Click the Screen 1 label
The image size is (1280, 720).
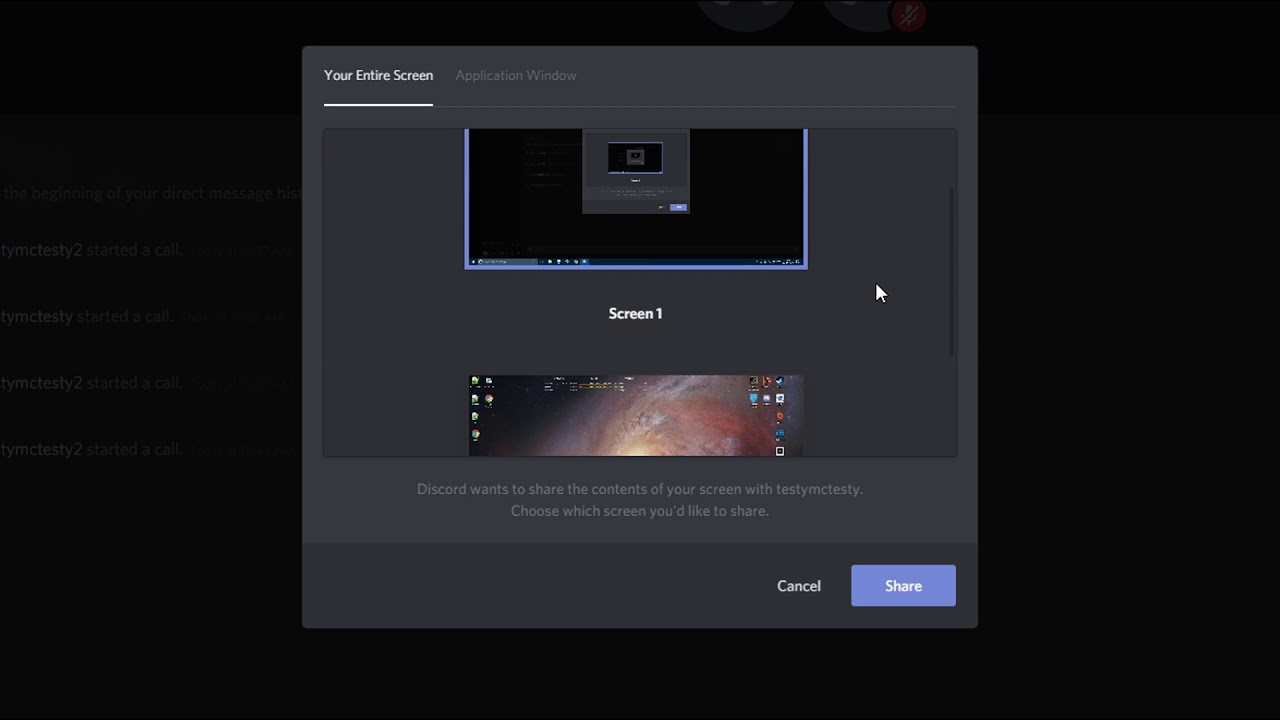click(x=636, y=313)
